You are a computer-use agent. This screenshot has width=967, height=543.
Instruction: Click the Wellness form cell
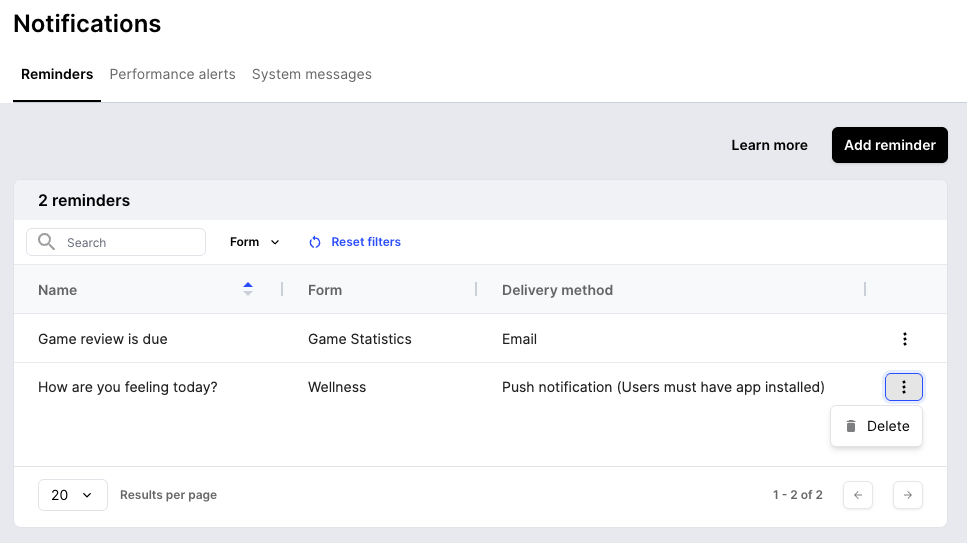coord(337,387)
